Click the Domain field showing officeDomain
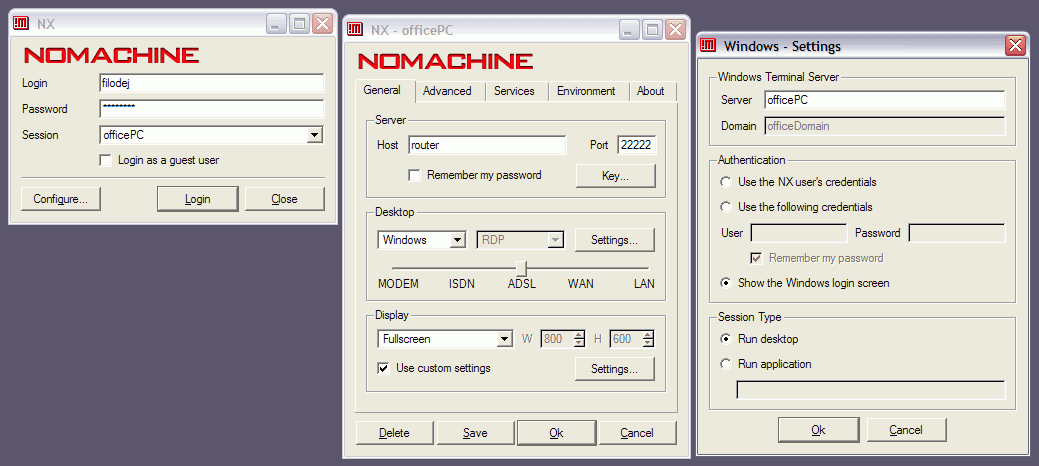Screen dimensions: 1039x466 pos(885,126)
